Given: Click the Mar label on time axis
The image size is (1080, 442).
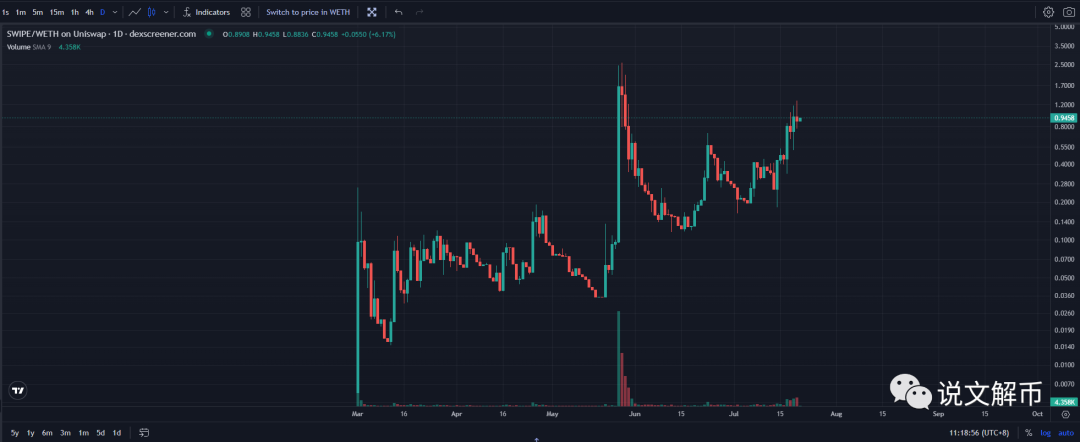Looking at the screenshot, I should 357,414.
